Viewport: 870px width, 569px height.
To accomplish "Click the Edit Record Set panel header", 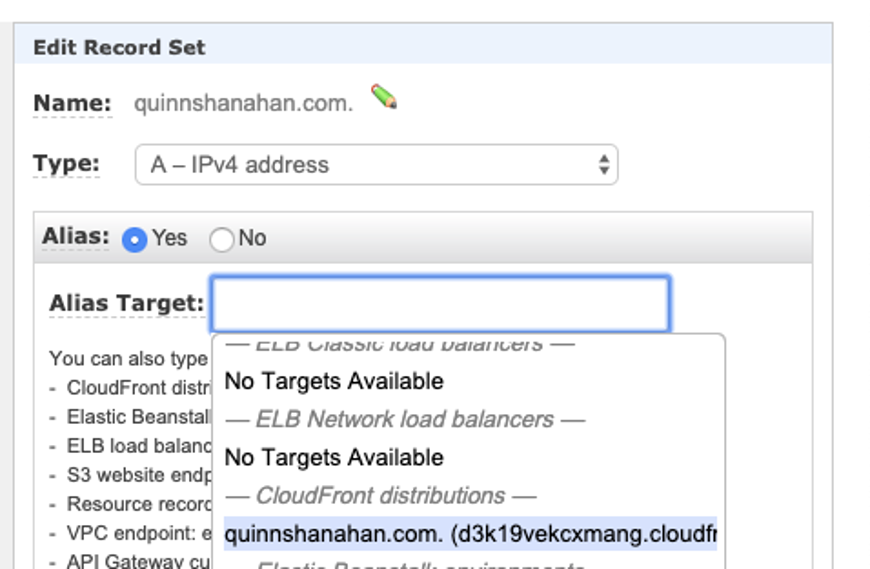I will pyautogui.click(x=119, y=47).
